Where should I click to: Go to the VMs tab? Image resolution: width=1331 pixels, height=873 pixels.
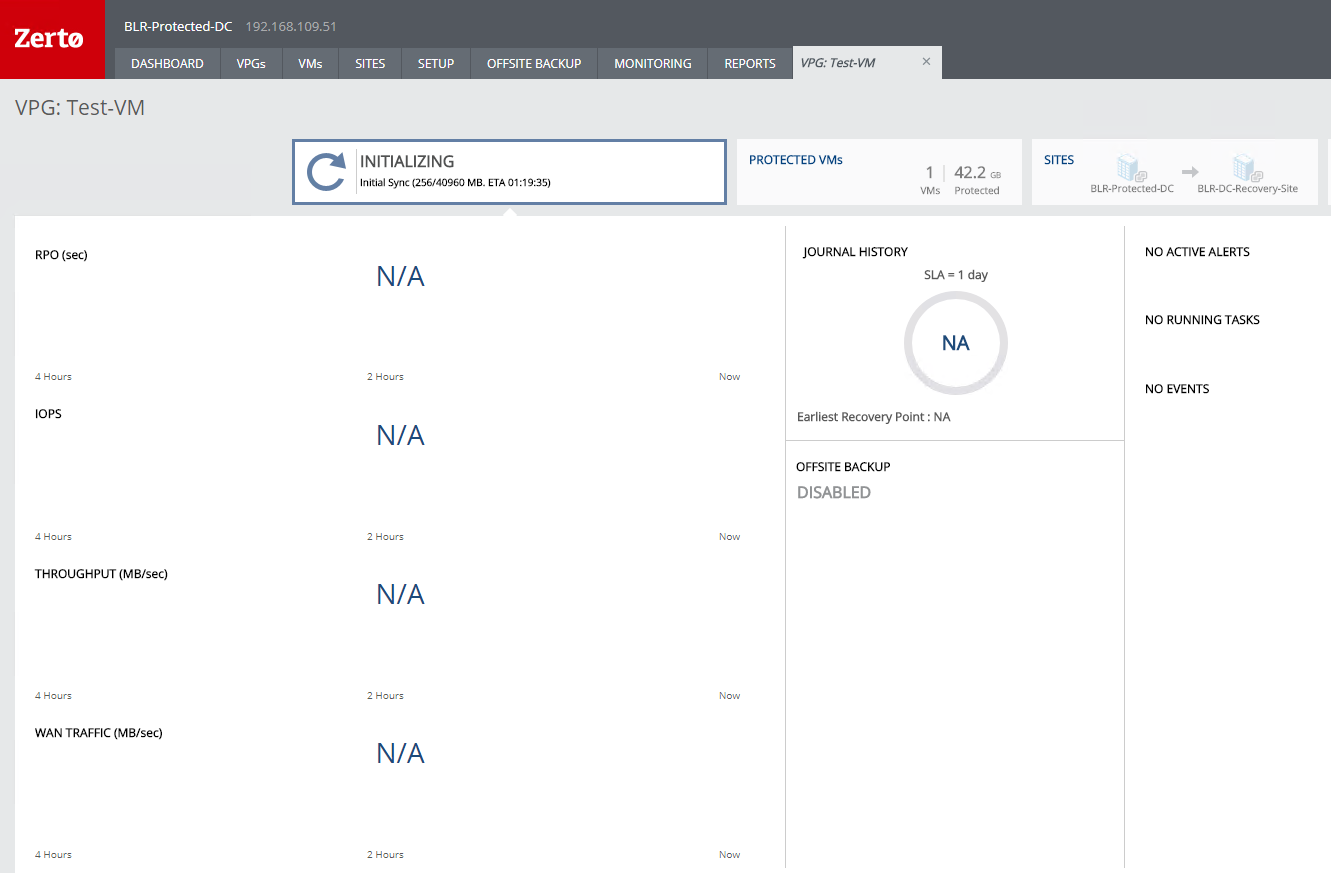point(310,63)
